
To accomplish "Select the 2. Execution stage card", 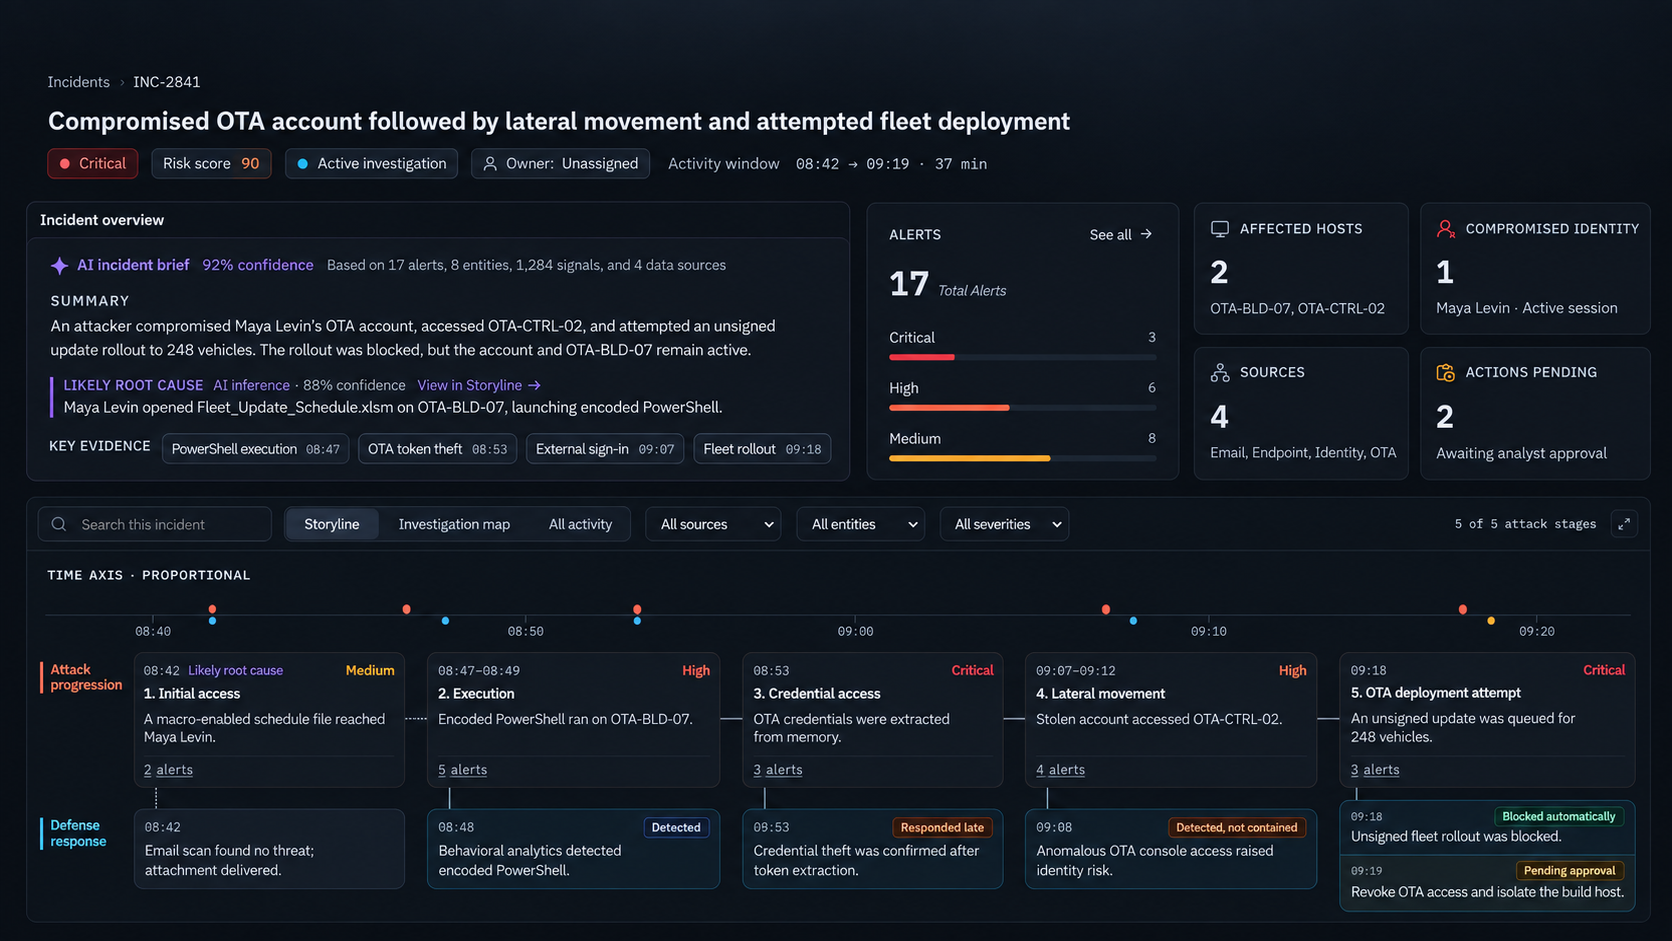I will point(573,720).
